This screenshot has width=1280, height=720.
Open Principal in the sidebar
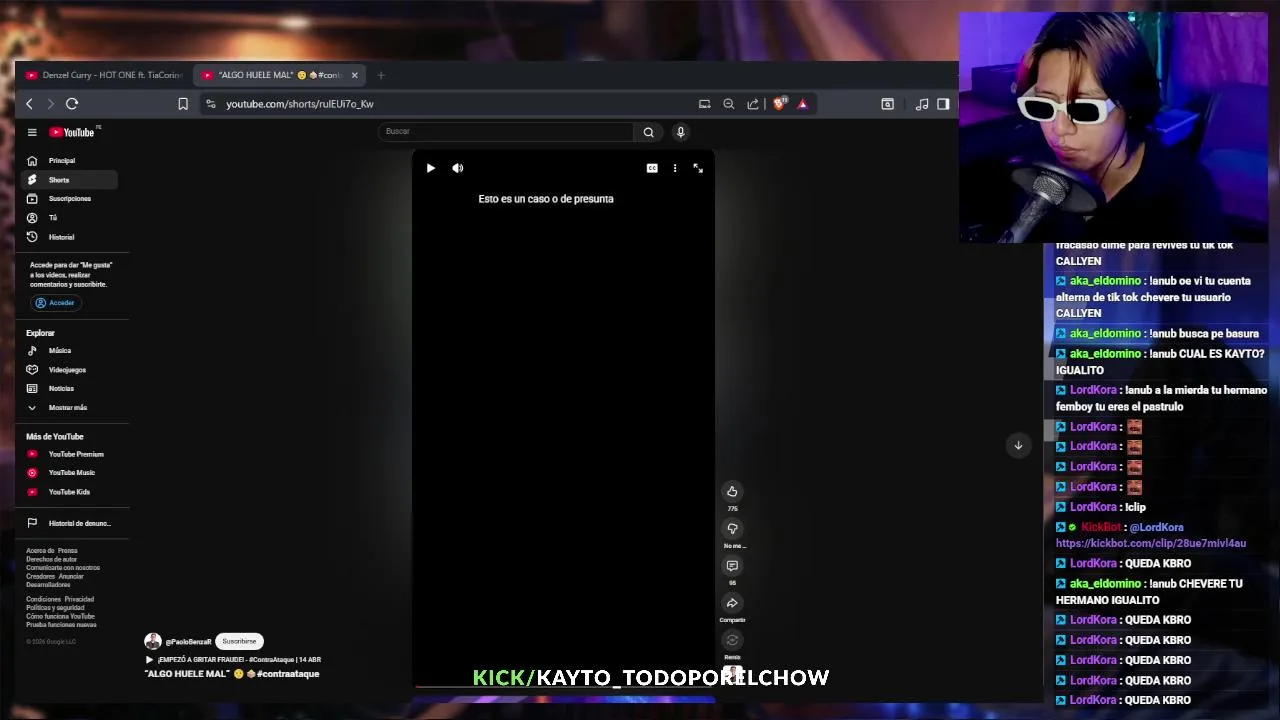69,160
